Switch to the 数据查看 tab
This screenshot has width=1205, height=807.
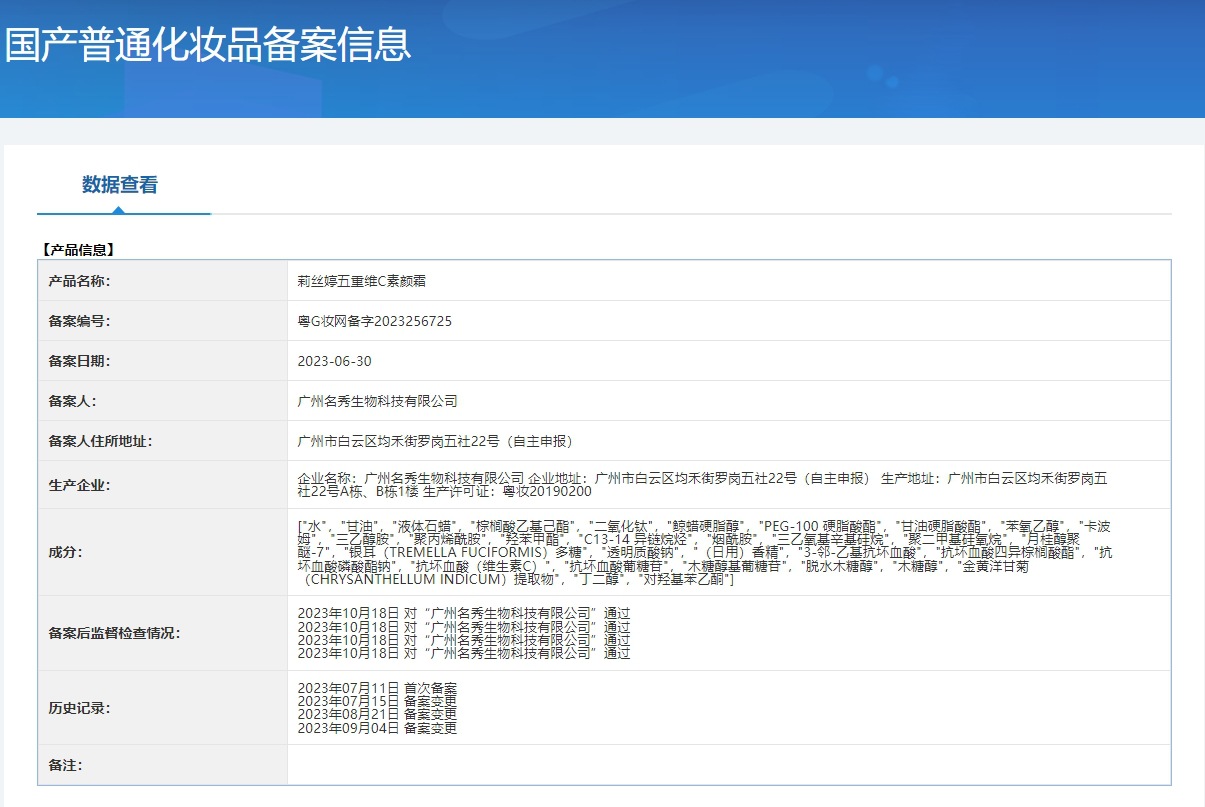tap(120, 185)
